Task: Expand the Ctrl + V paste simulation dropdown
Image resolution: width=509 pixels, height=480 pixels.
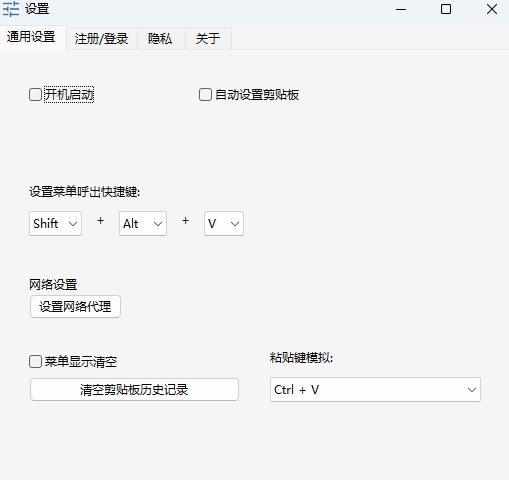Action: pos(375,389)
